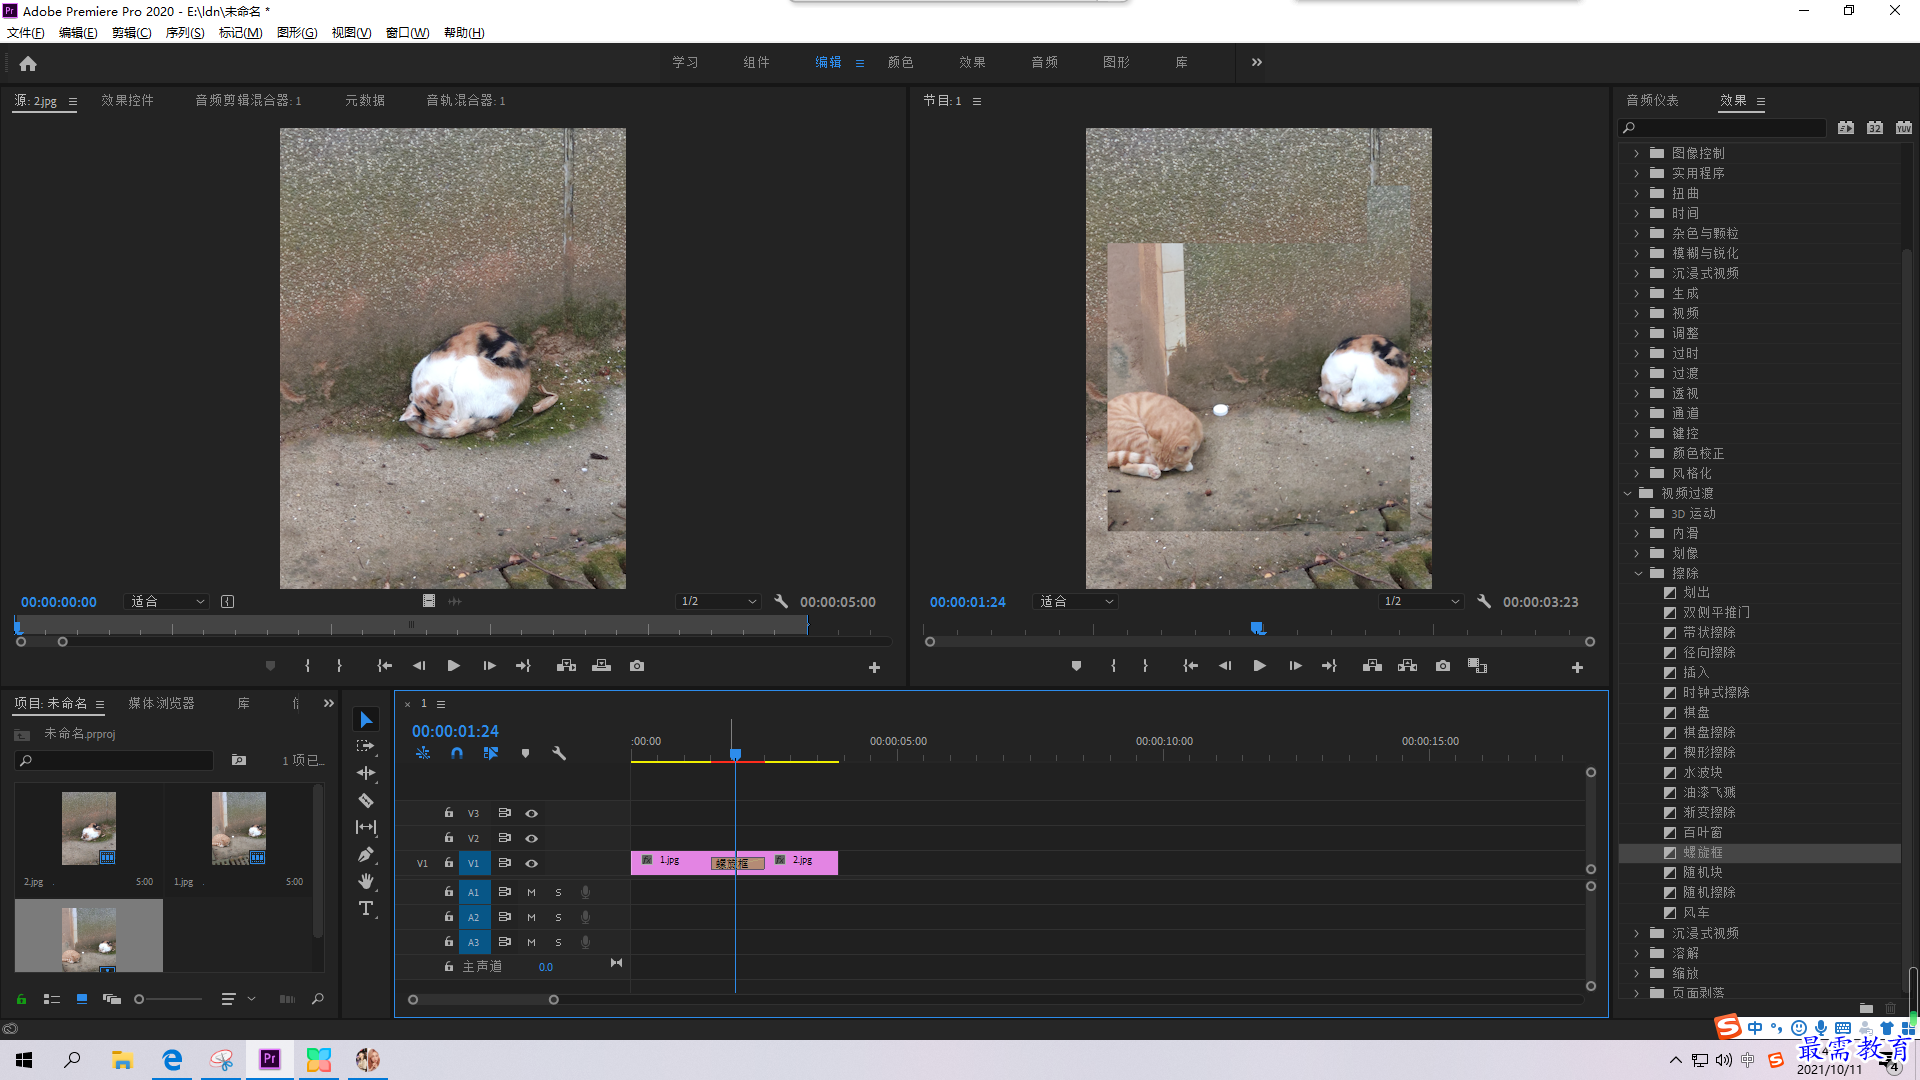Add marker in program monitor

tap(1076, 666)
